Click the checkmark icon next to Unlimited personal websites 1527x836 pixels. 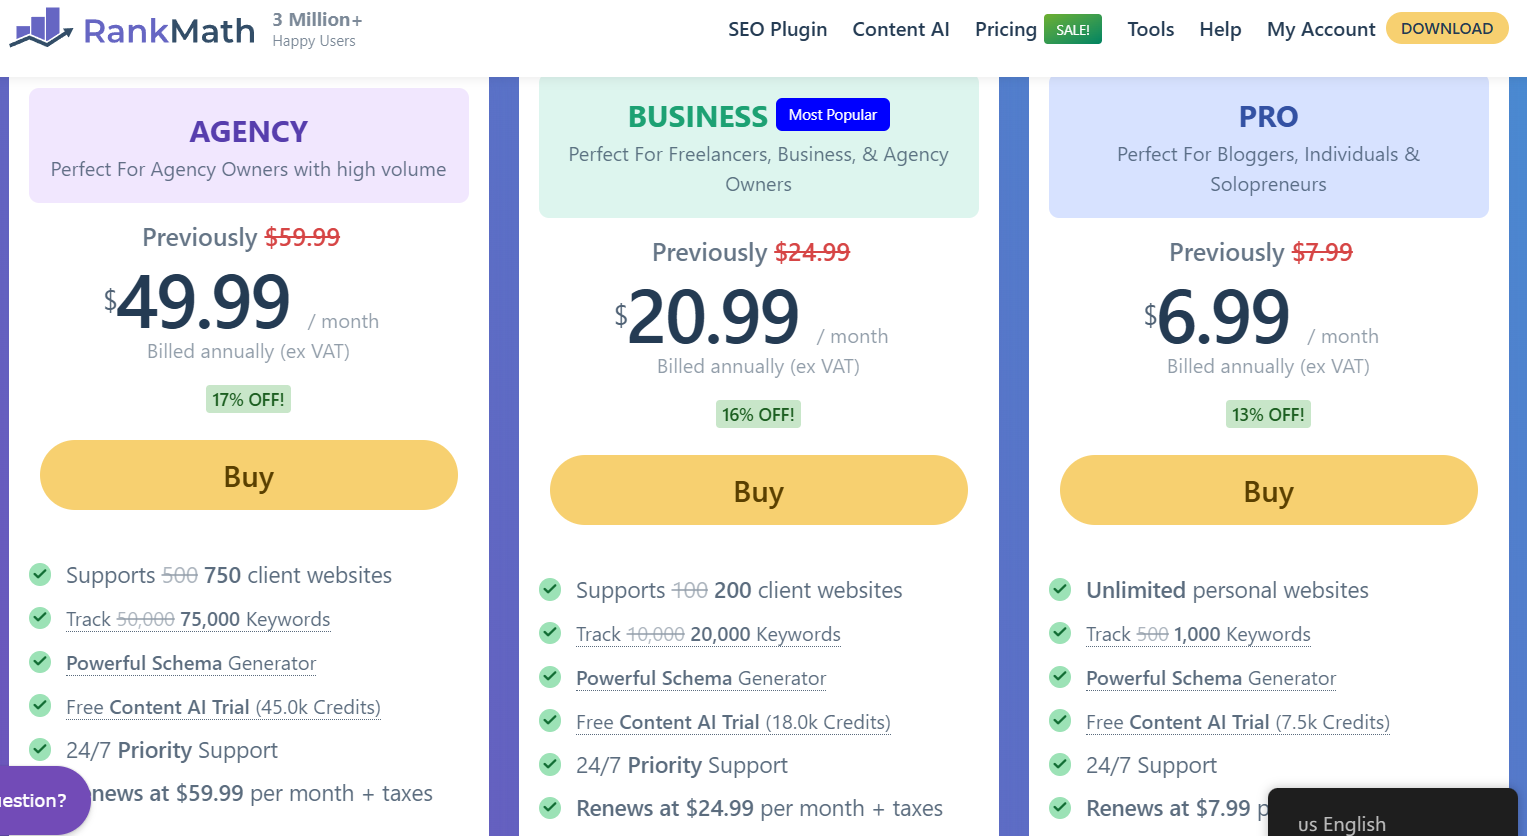coord(1060,589)
